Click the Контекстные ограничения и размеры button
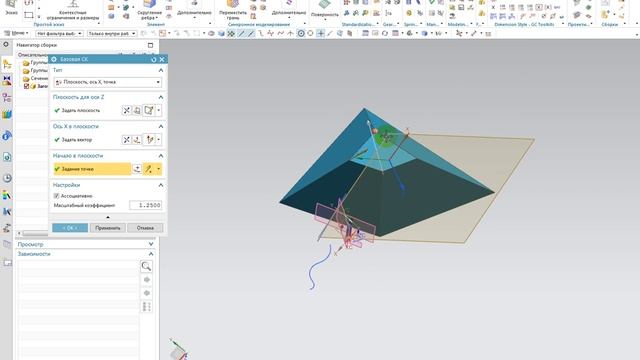This screenshot has height=360, width=640. 73,10
